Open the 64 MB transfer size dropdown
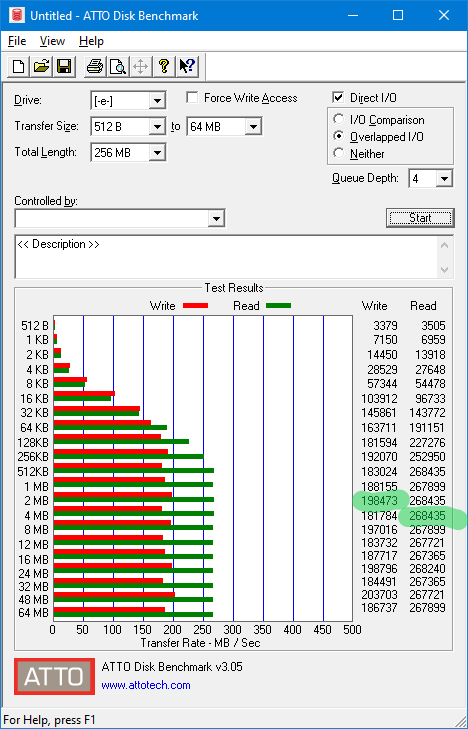 point(253,126)
